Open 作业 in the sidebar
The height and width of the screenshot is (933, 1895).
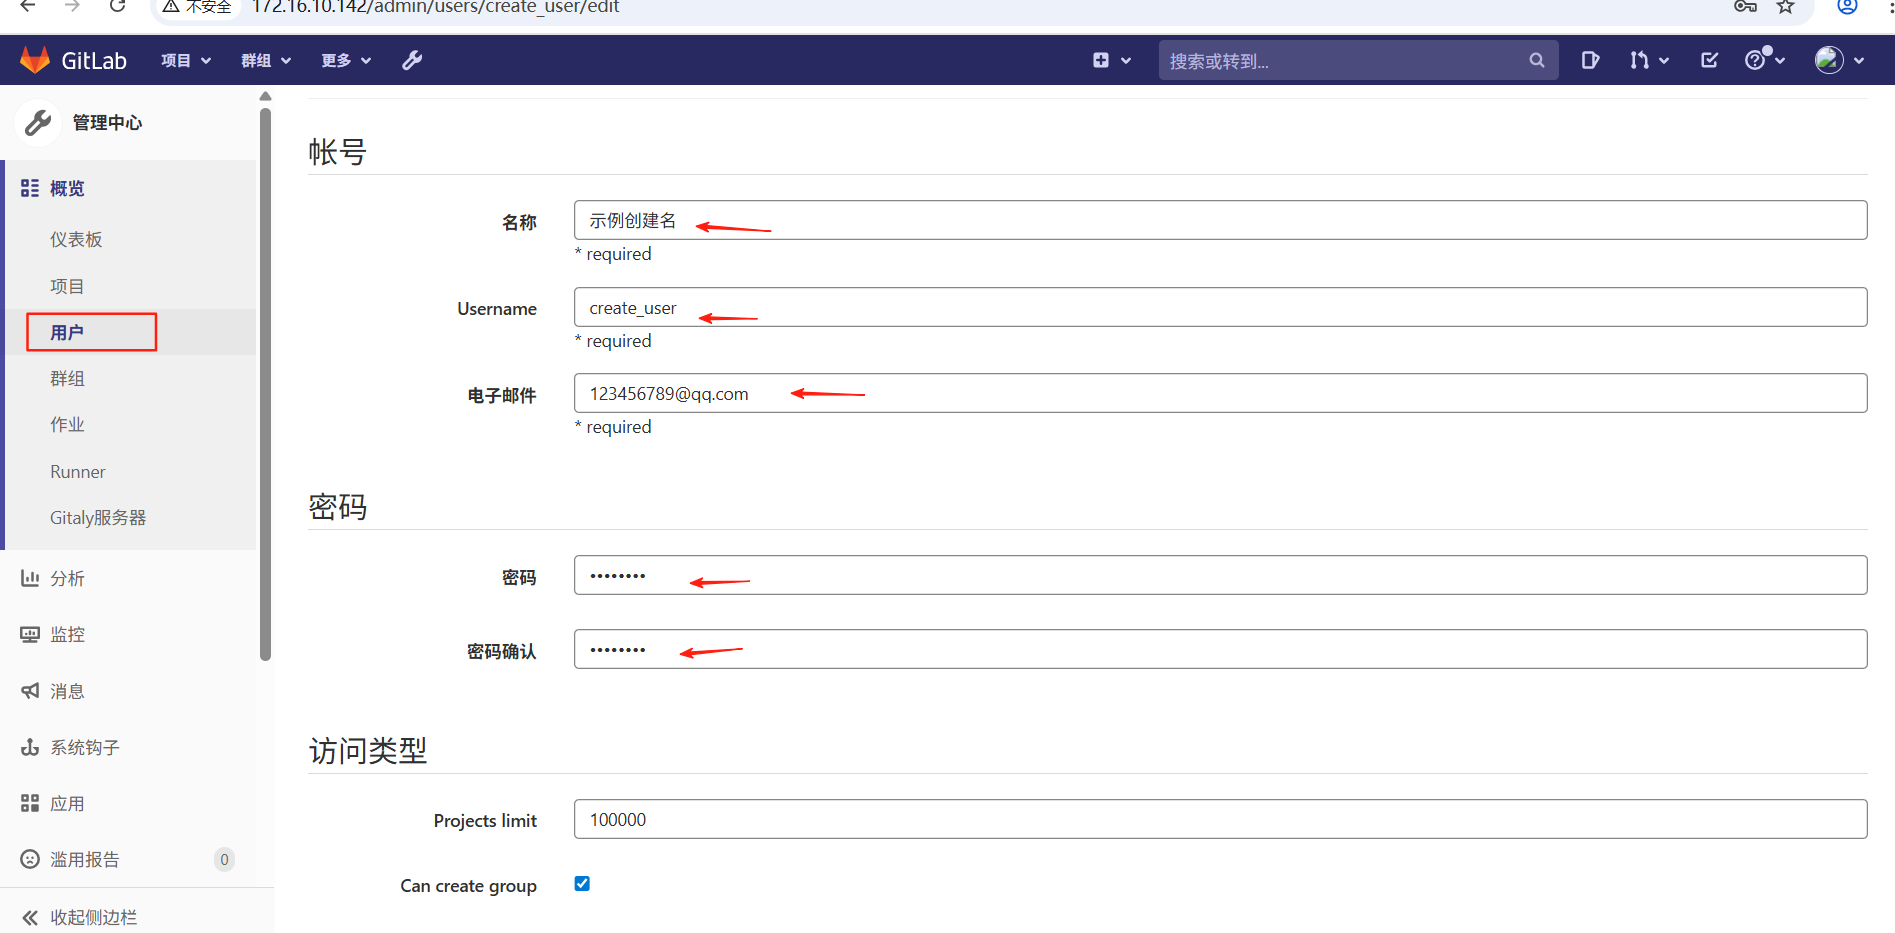[67, 424]
